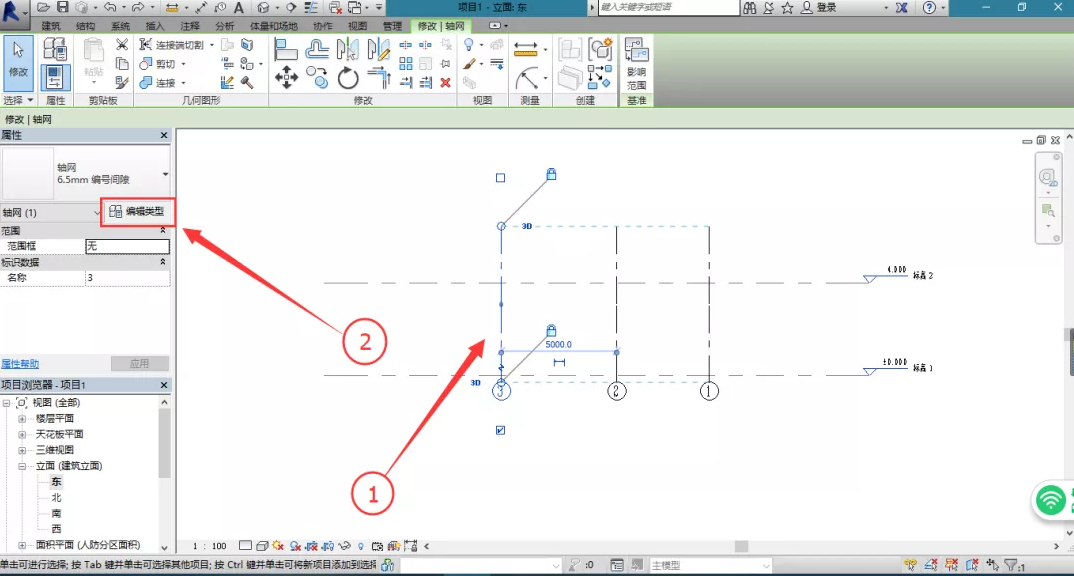The height and width of the screenshot is (576, 1074).
Task: Select the Move tool
Action: click(286, 77)
